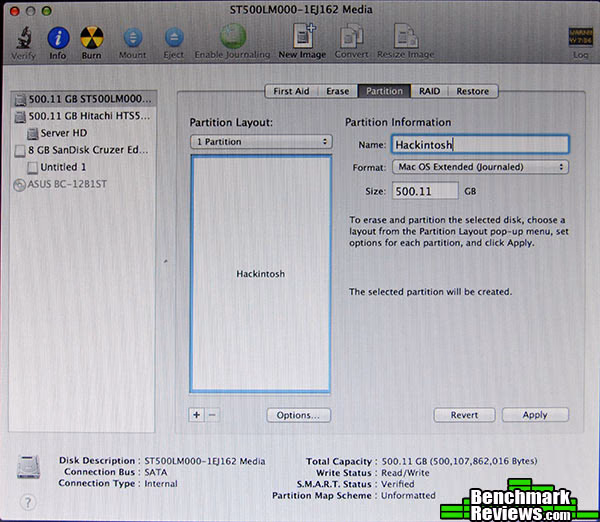Screen dimensions: 600x522
Task: Open partition Options dialog
Action: (x=298, y=415)
